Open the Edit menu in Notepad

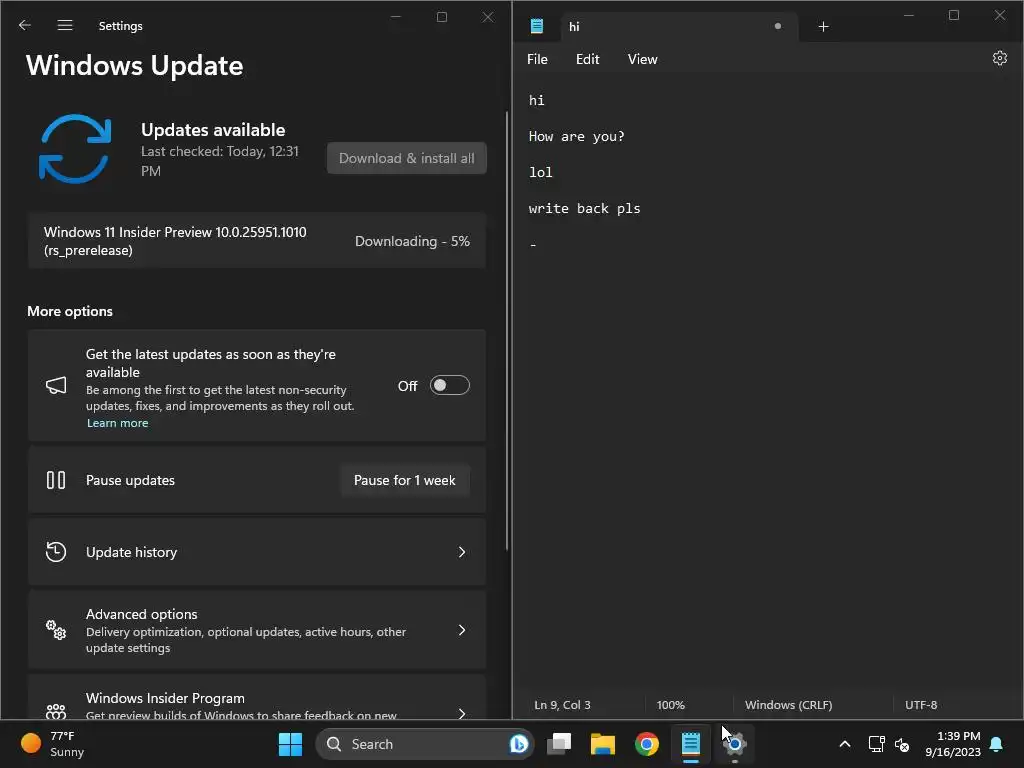[x=588, y=59]
